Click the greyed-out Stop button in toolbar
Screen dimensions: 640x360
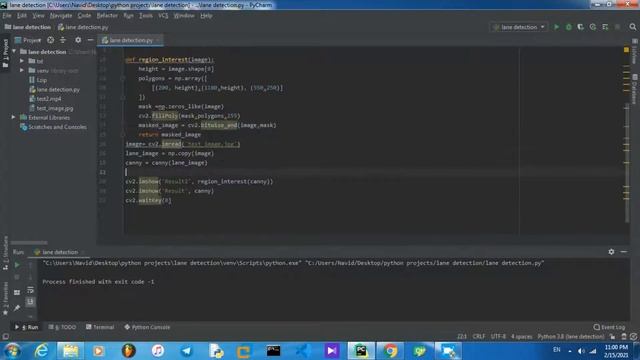(x=618, y=27)
